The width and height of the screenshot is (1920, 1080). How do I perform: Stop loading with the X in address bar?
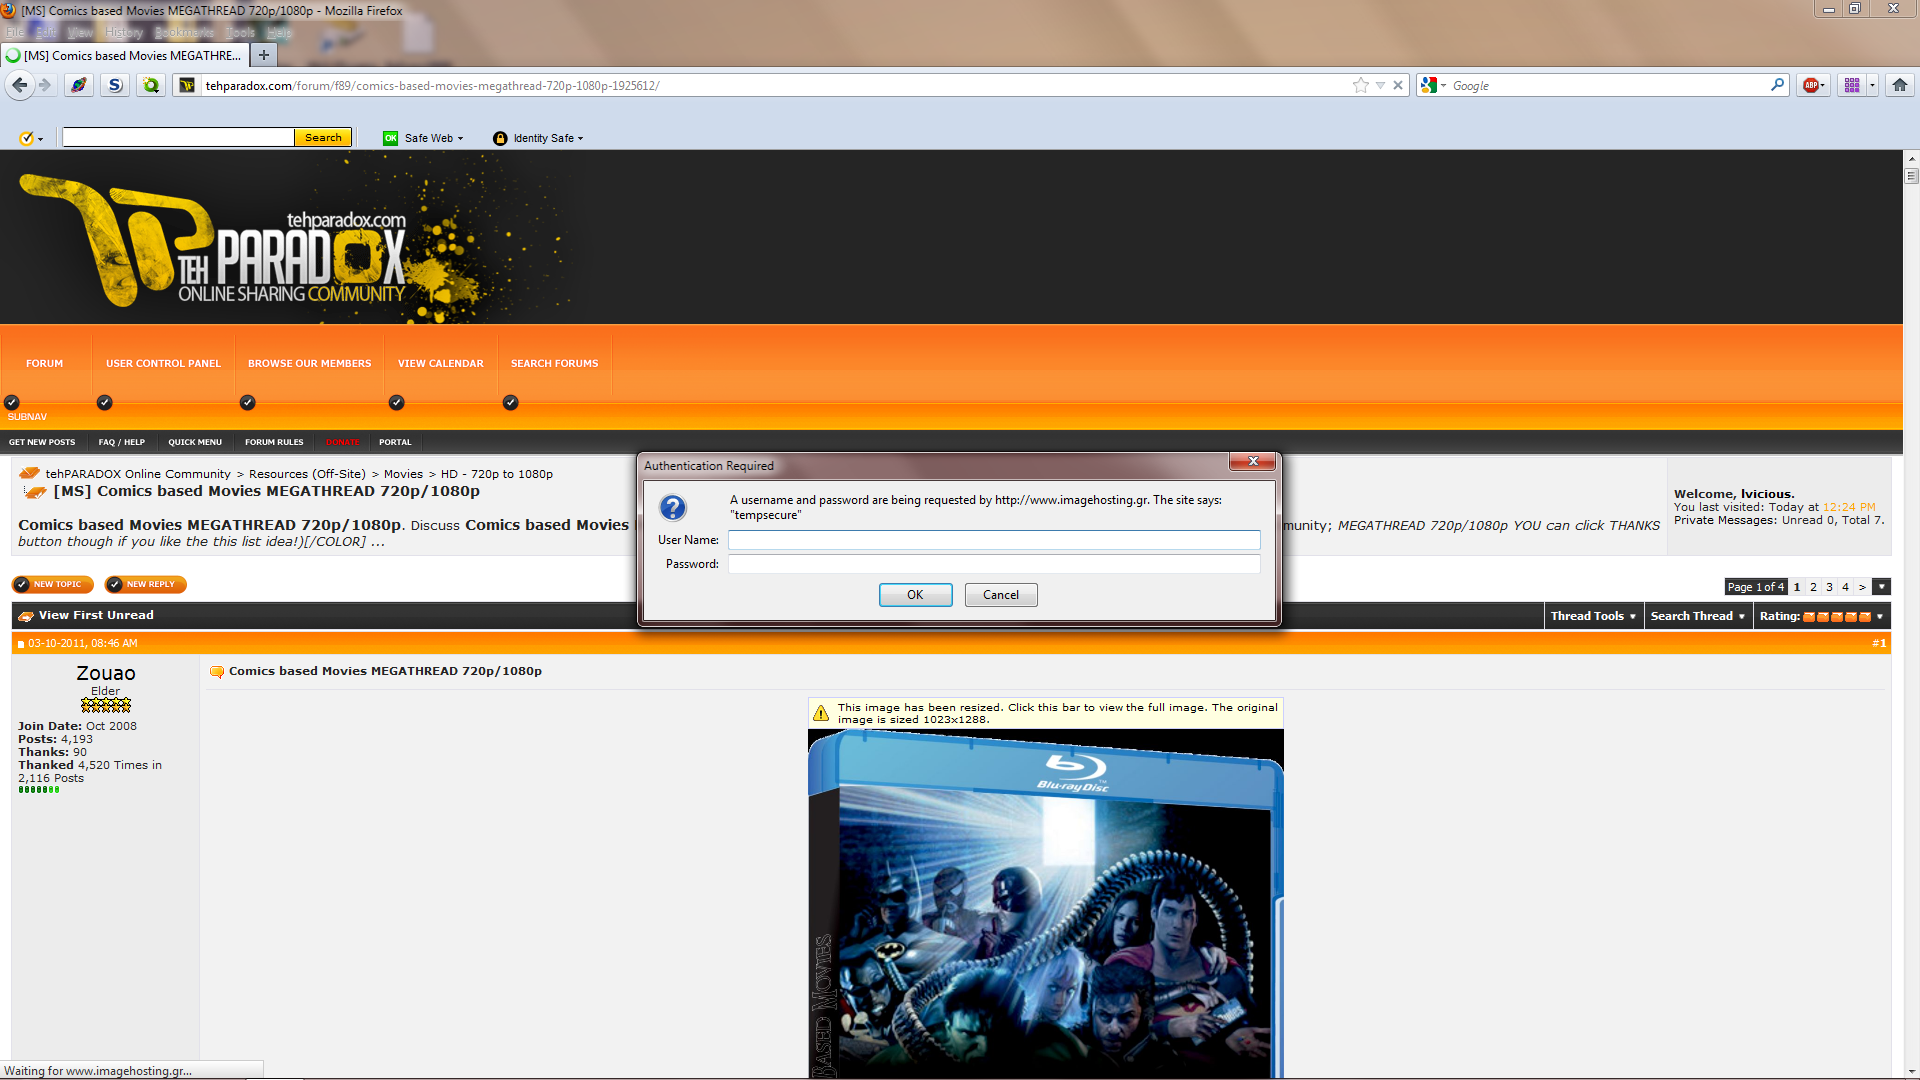[1398, 85]
